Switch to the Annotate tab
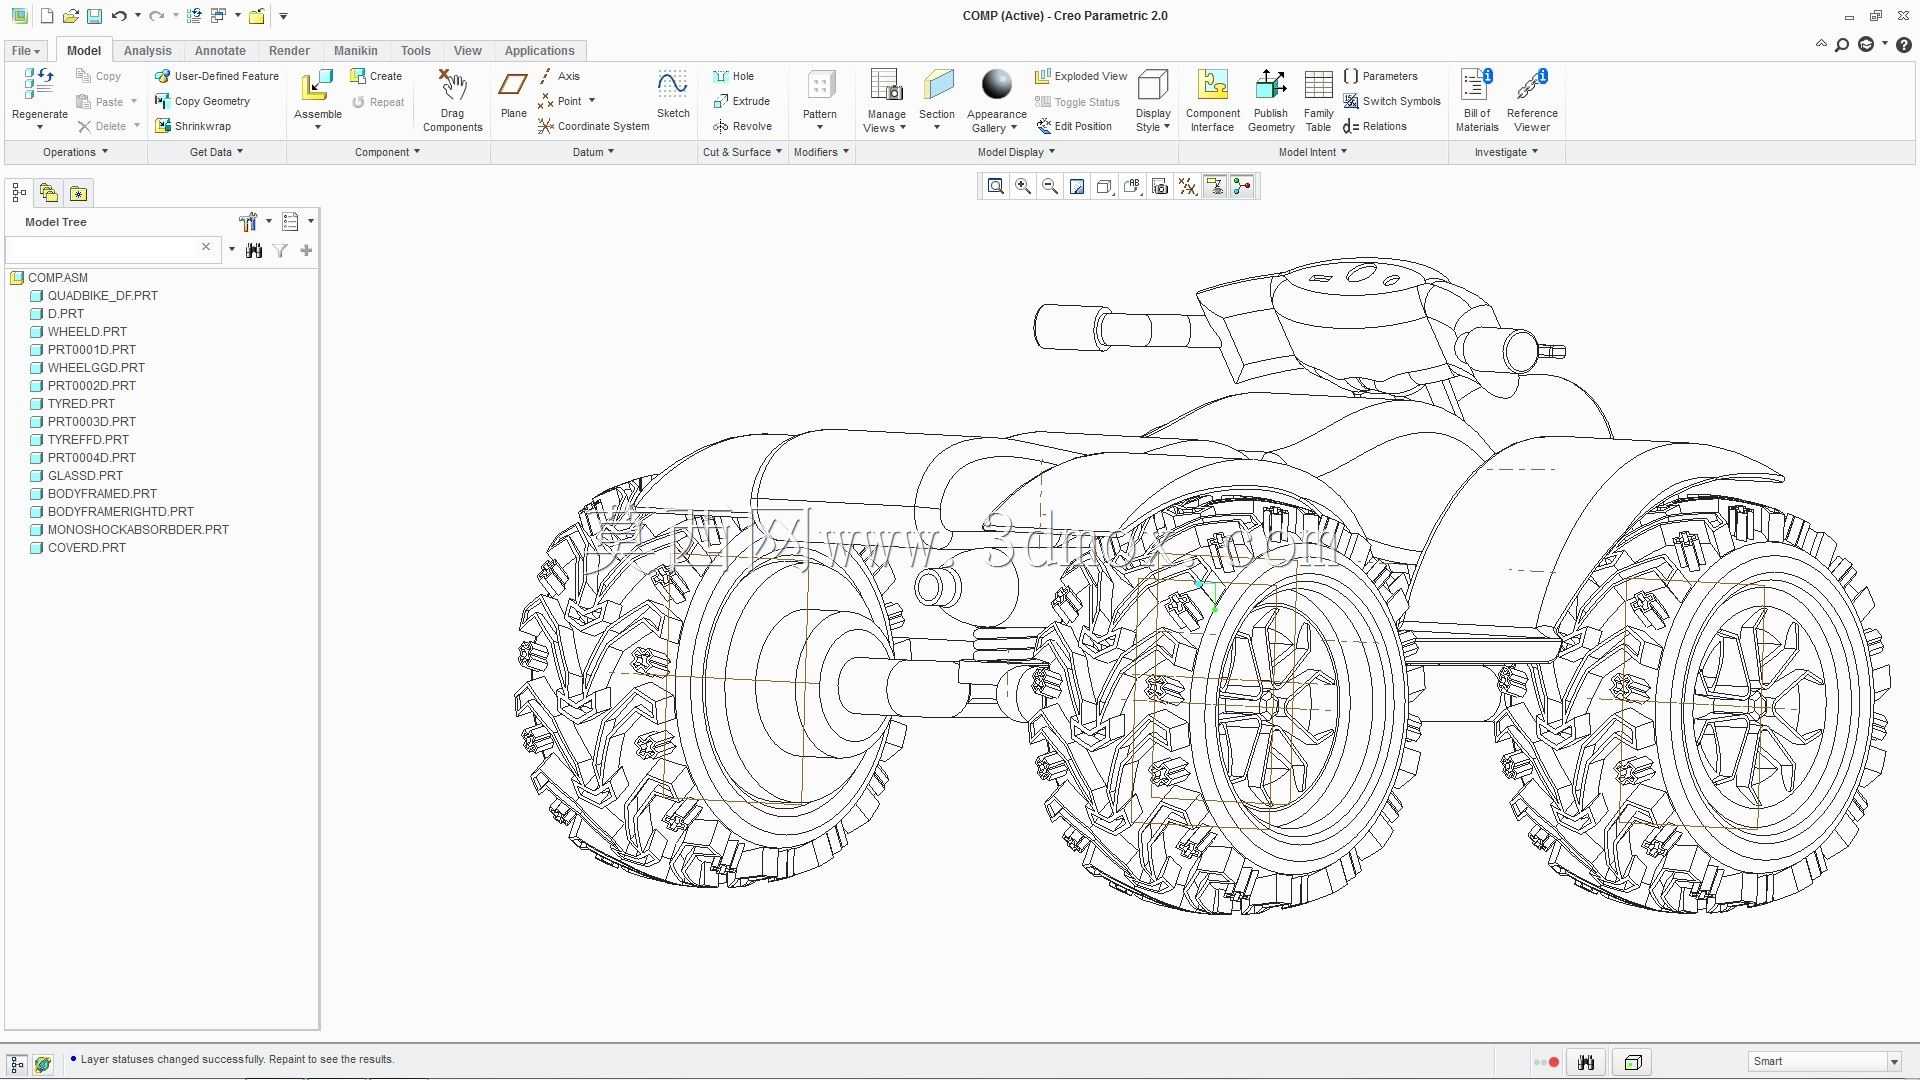This screenshot has width=1920, height=1080. [x=220, y=51]
